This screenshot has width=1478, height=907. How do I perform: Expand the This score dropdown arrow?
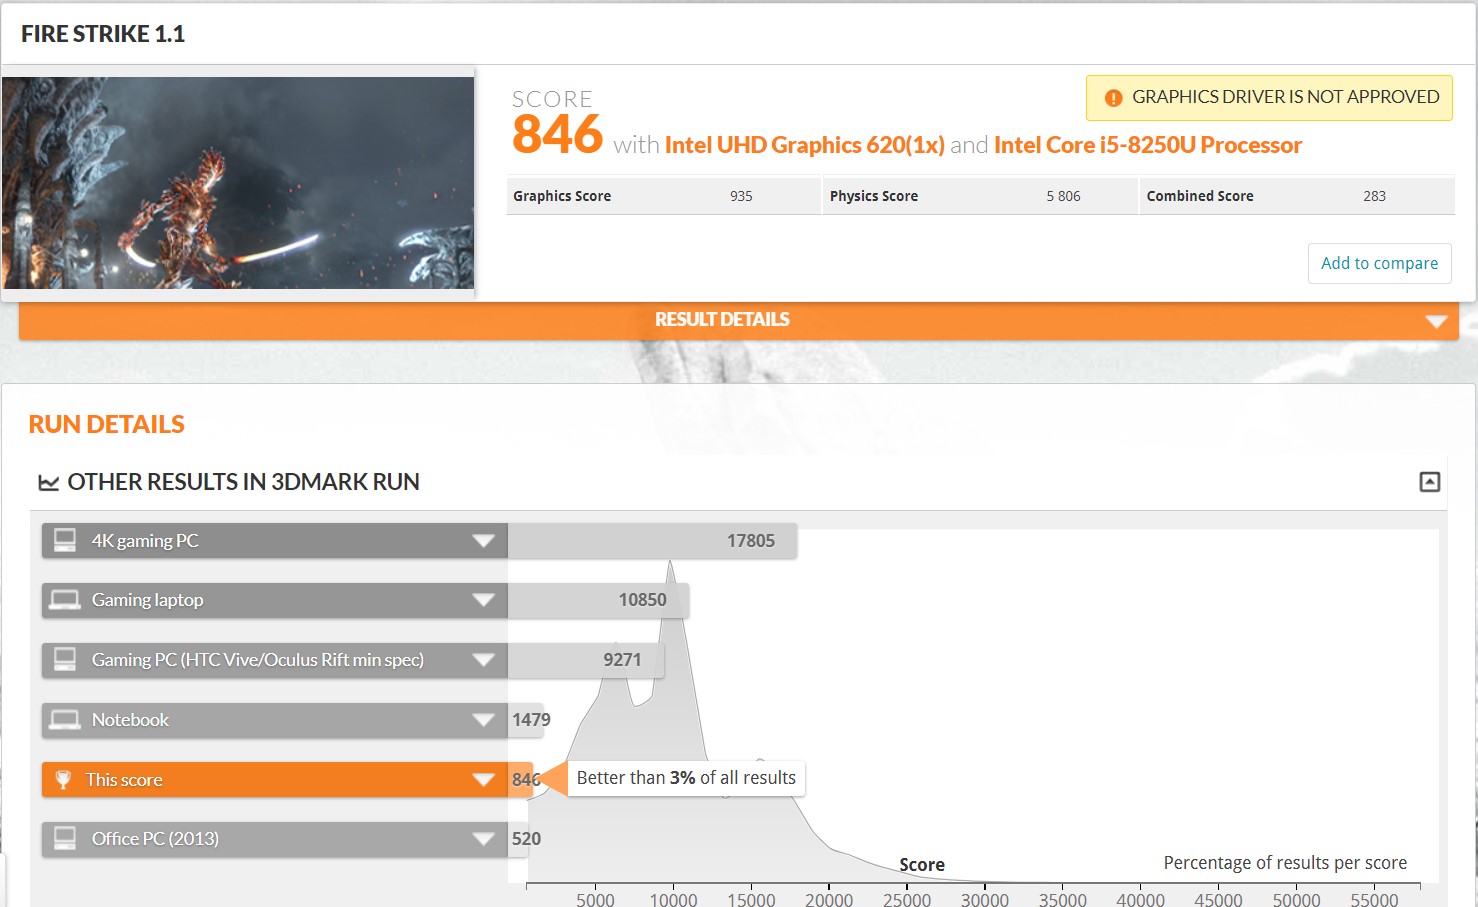[x=484, y=780]
